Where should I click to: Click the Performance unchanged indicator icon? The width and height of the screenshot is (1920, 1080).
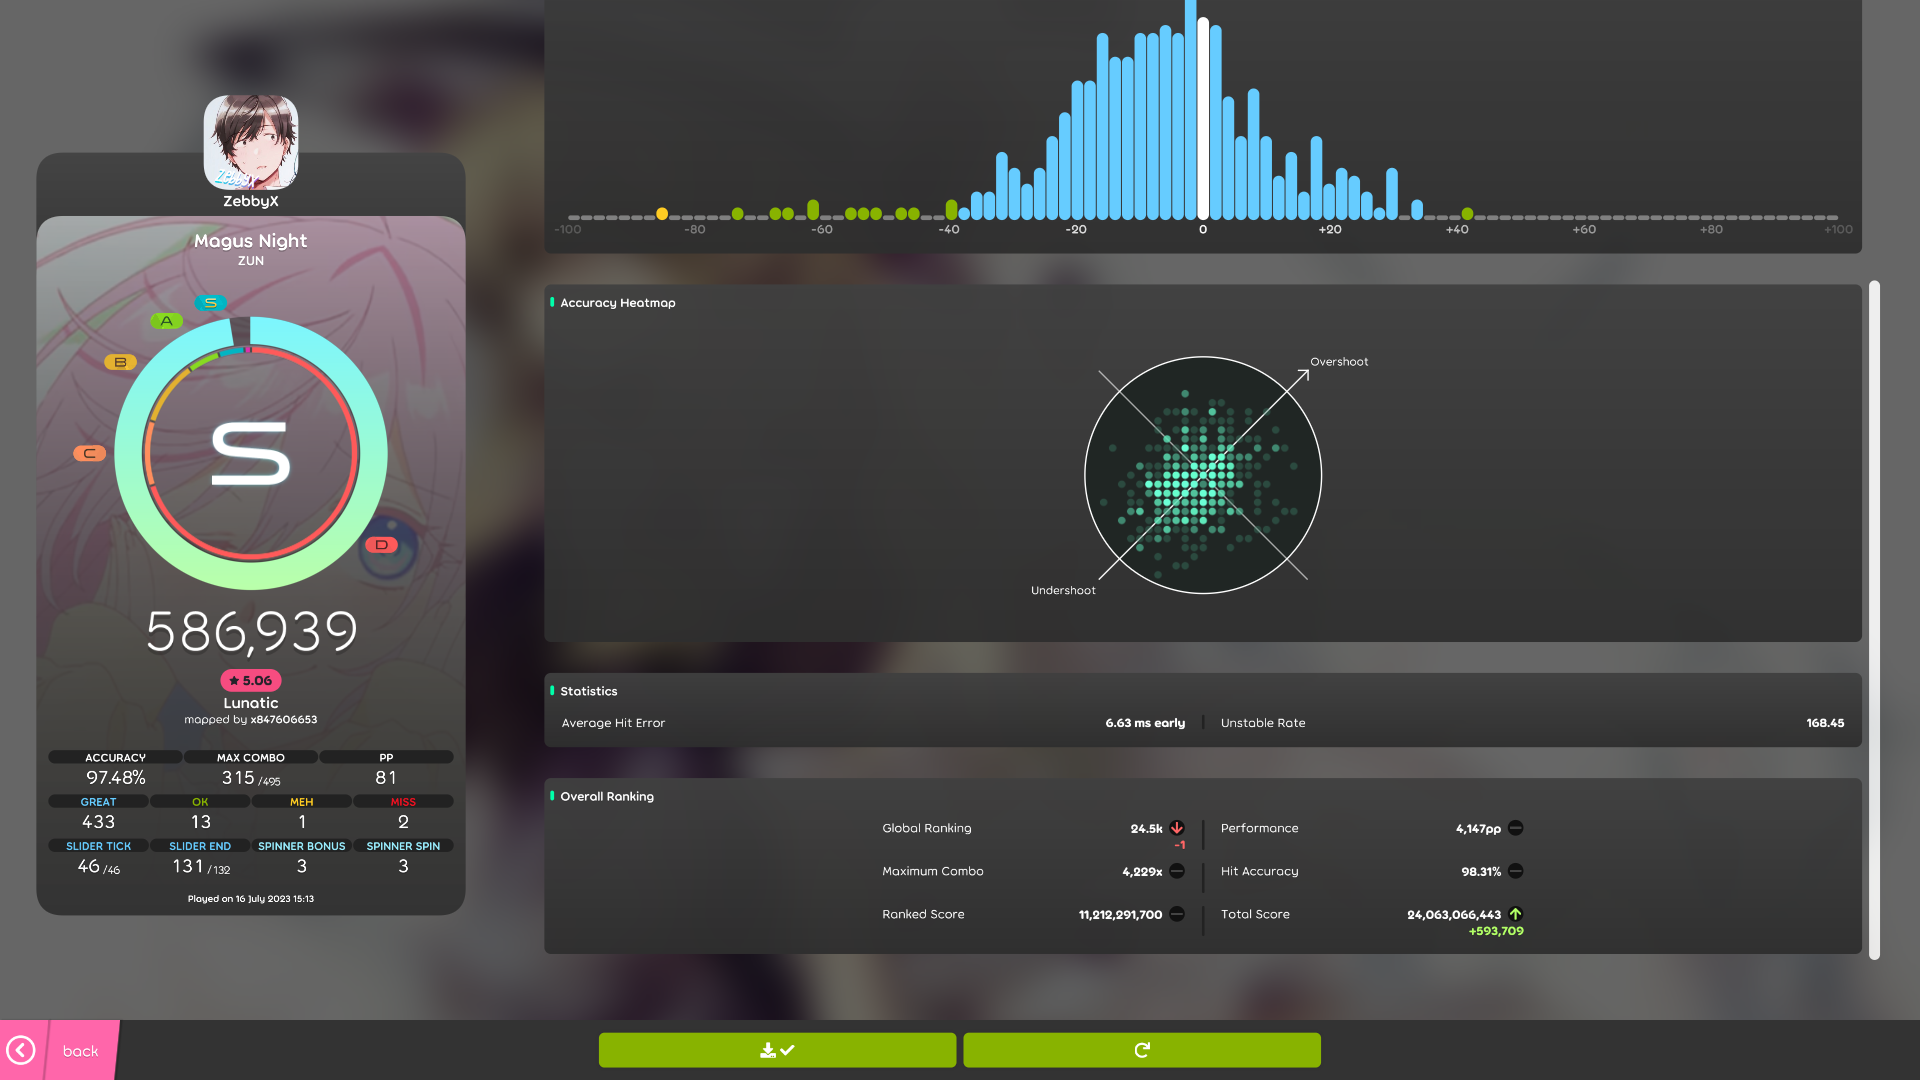[1515, 828]
